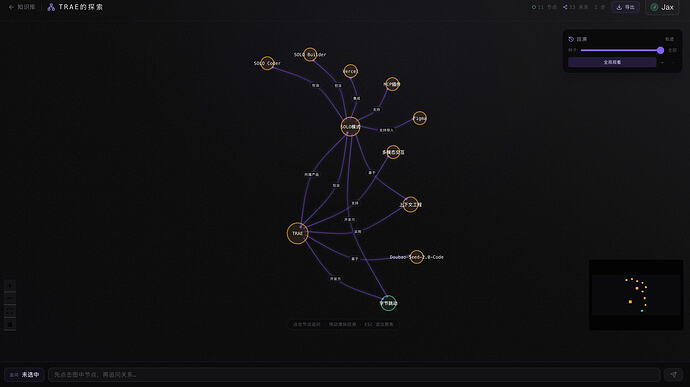Zoom out with second canvas control

pos(10,299)
